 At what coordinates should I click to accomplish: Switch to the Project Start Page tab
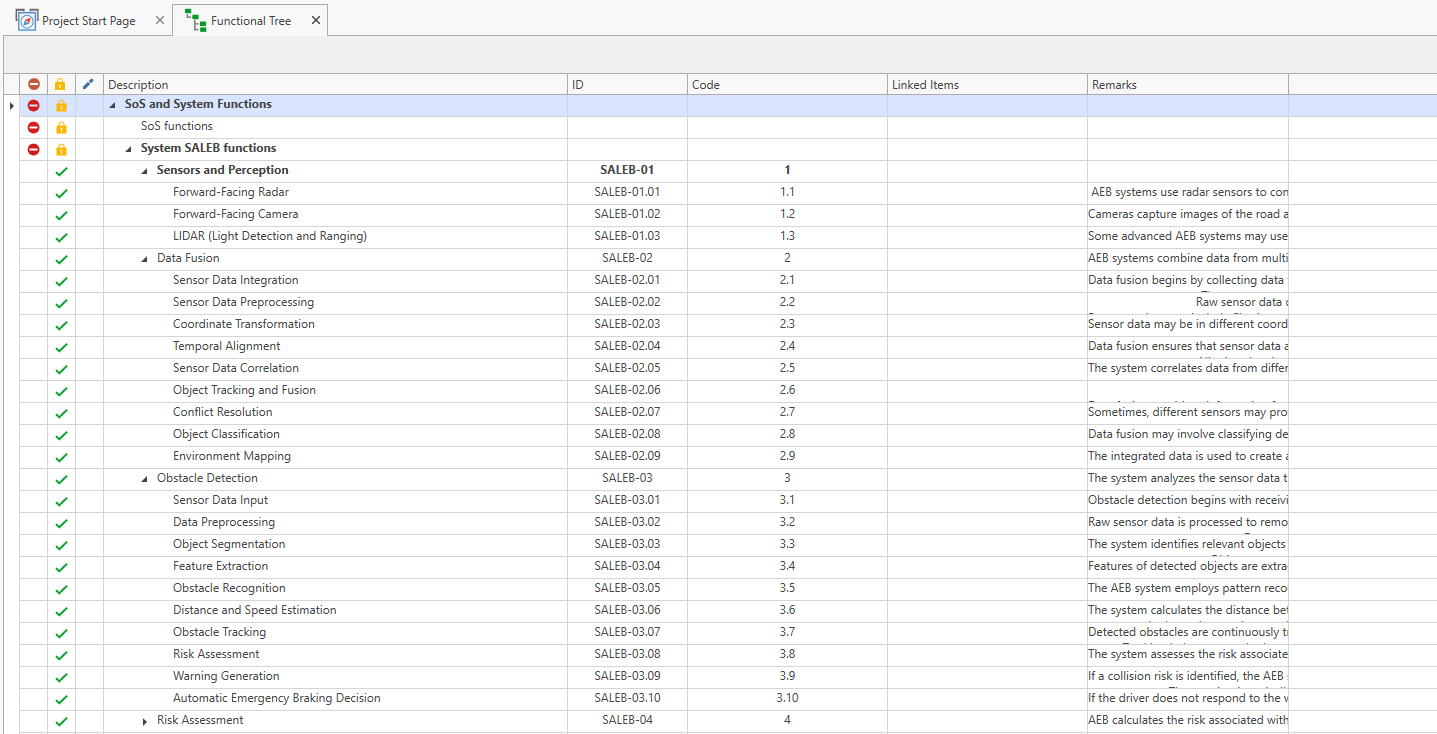point(88,21)
